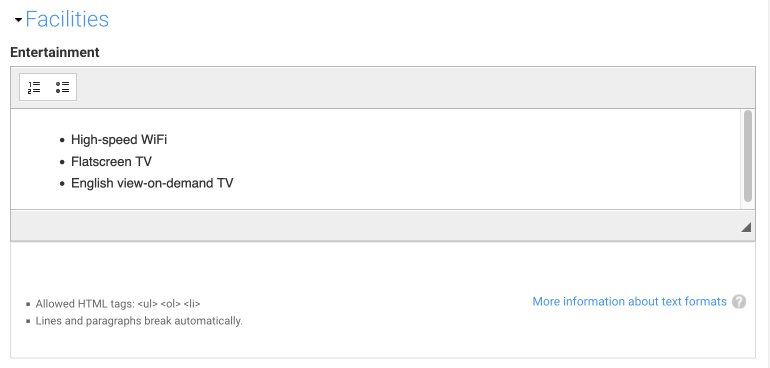Collapse the Facilities section arrow

click(18, 20)
